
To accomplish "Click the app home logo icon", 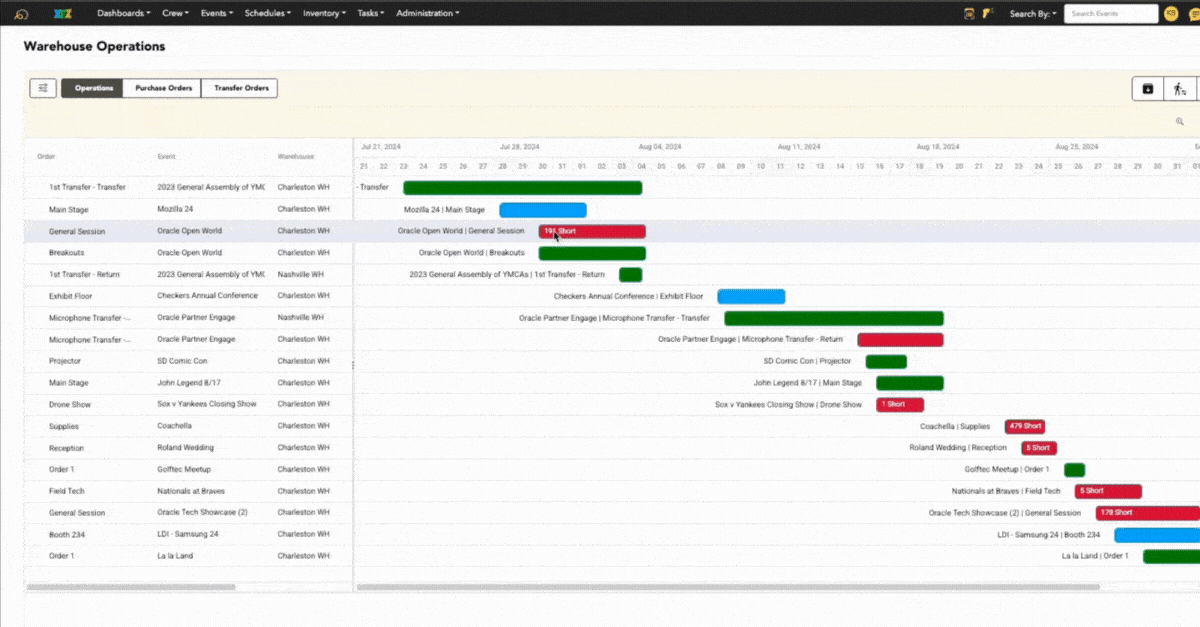I will click(21, 14).
